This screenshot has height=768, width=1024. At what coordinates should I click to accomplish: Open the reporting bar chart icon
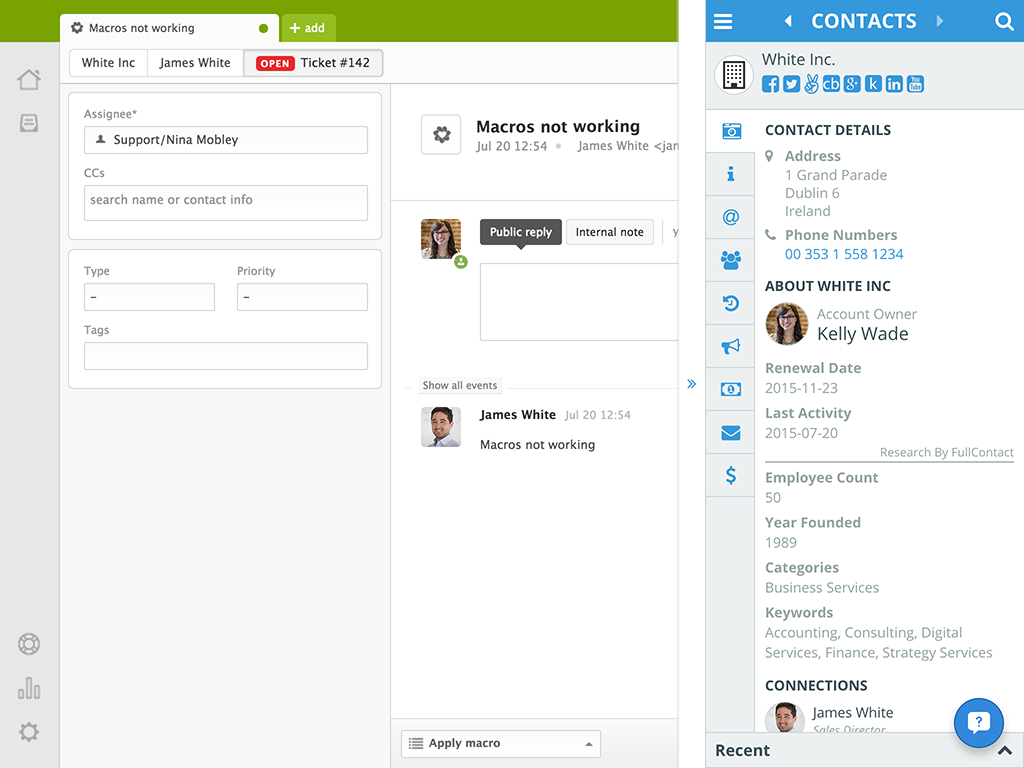coord(29,688)
